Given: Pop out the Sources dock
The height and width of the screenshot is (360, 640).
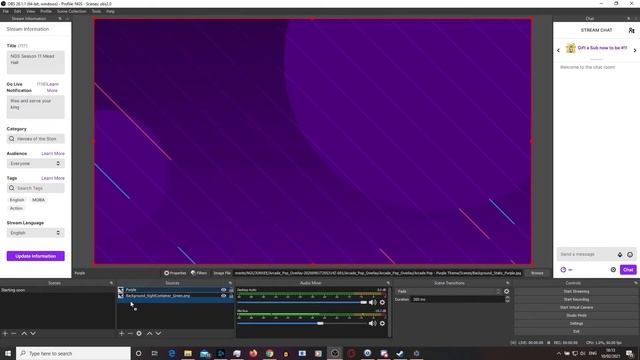Looking at the screenshot, I should (230, 283).
